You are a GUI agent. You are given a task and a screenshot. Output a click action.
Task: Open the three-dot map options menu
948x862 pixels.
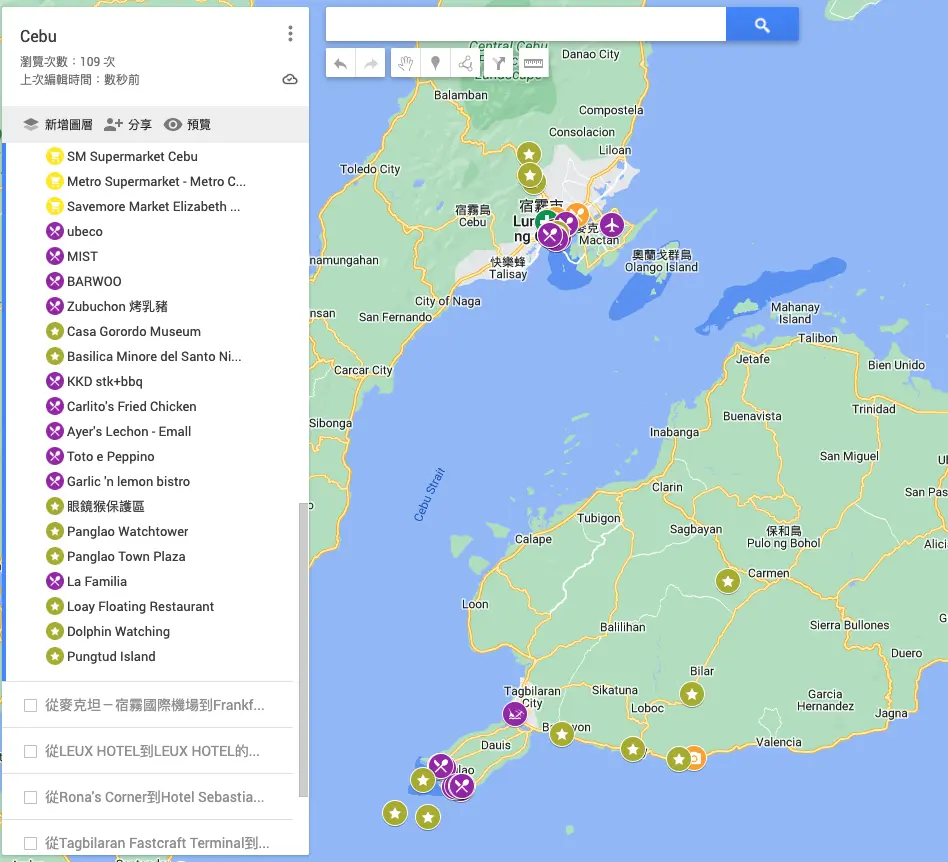click(x=290, y=35)
